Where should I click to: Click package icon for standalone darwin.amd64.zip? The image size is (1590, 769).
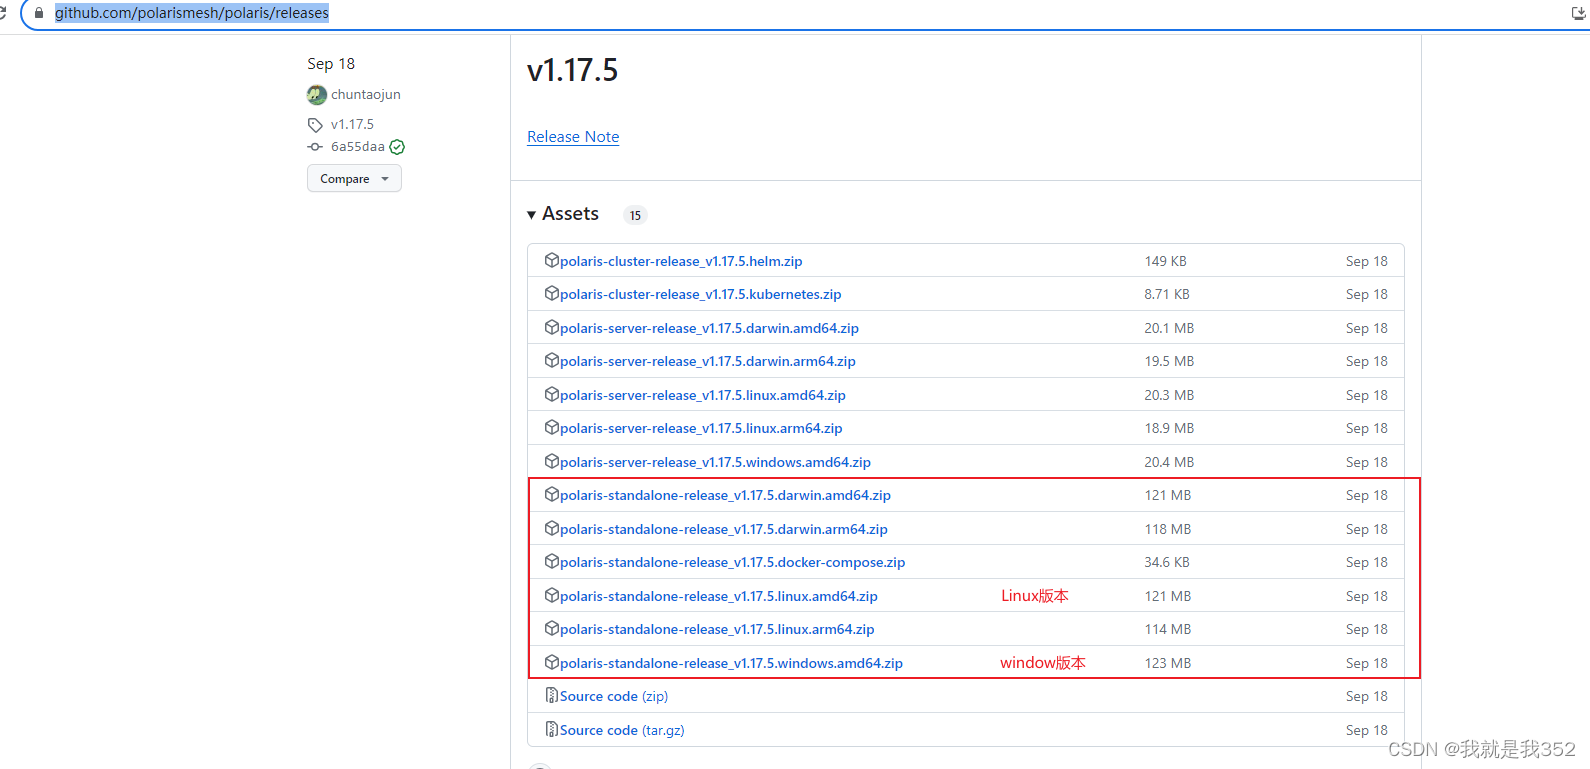551,494
